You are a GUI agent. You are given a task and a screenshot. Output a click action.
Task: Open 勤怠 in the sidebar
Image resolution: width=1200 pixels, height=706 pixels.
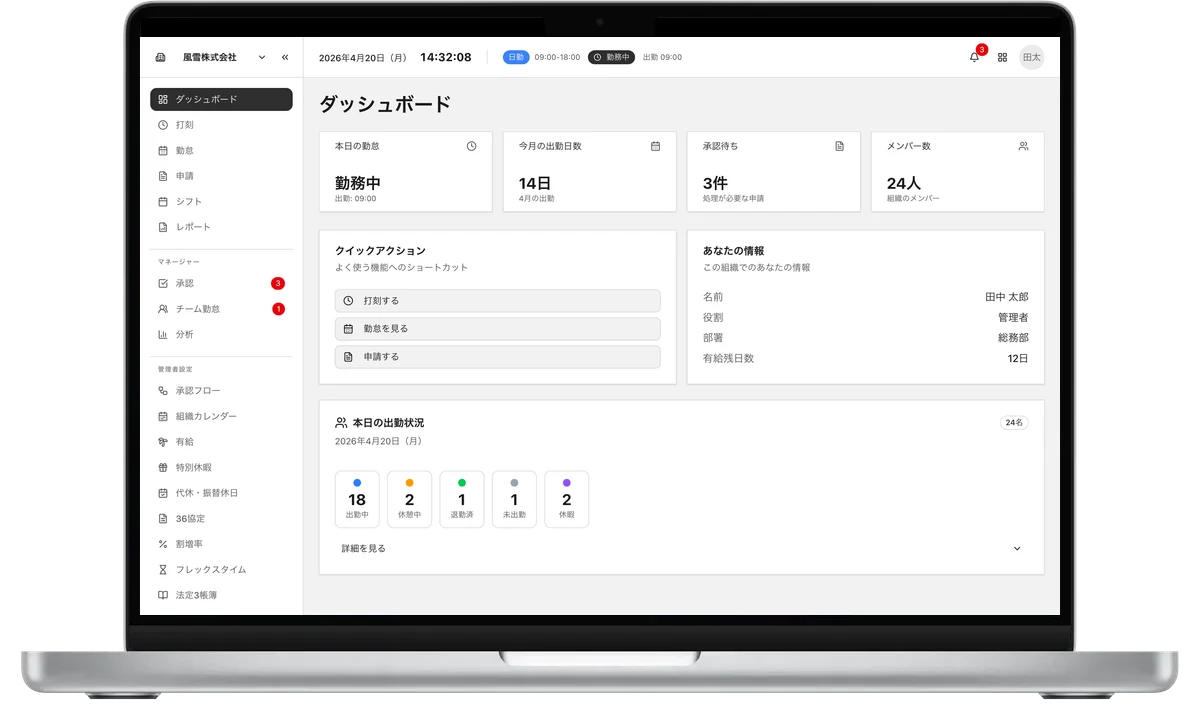click(221, 150)
